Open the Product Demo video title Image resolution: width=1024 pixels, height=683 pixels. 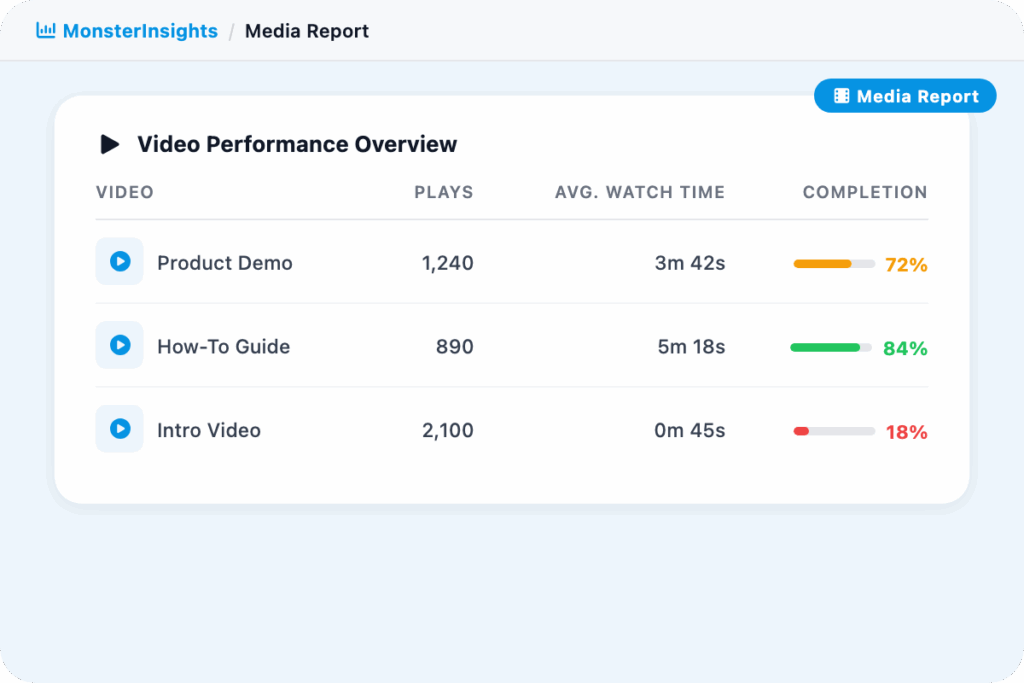225,263
